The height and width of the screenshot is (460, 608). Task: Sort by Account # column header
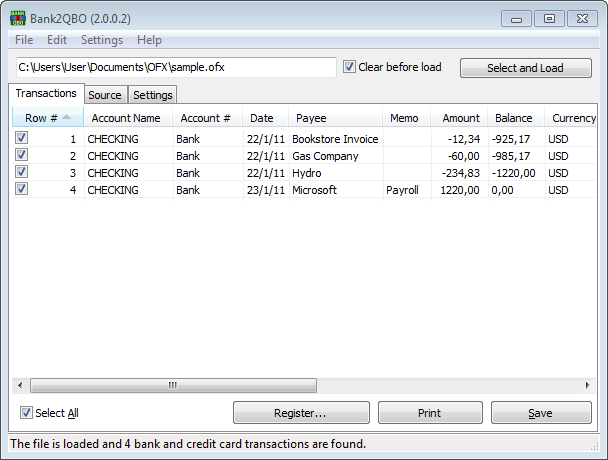(x=207, y=118)
